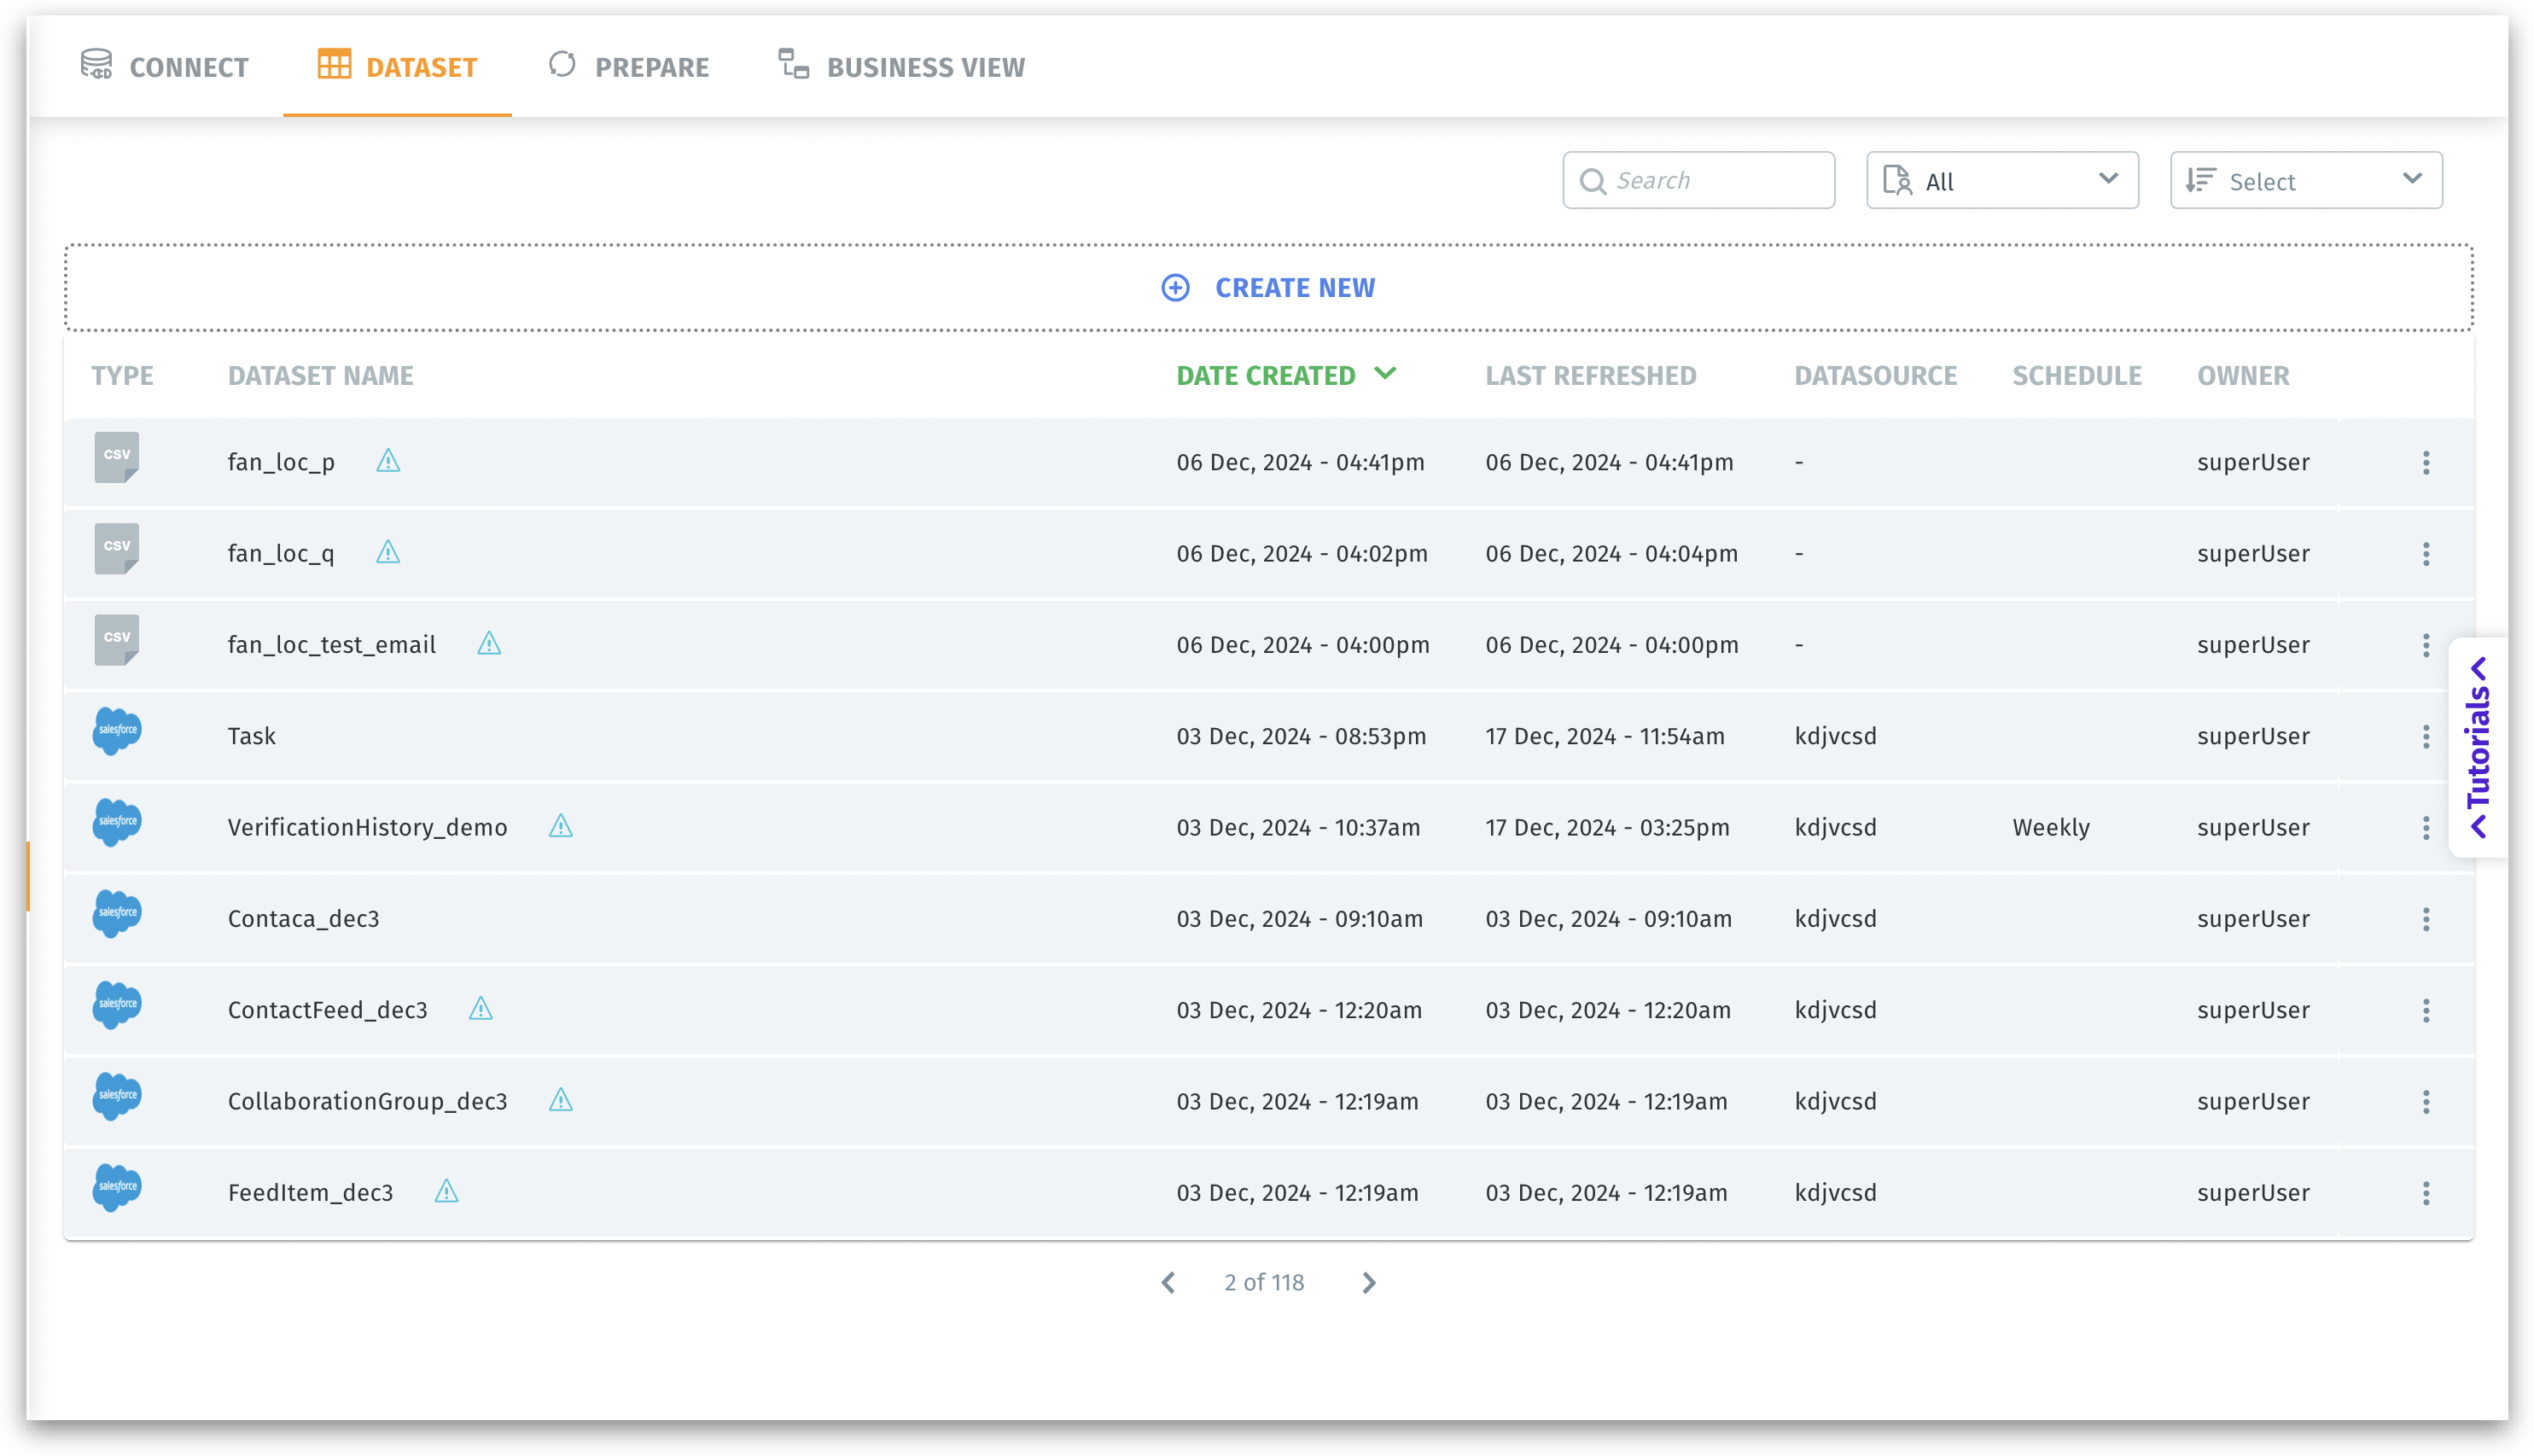Click the Salesforce icon for Contaca_dec3
This screenshot has height=1456, width=2534.
117,915
